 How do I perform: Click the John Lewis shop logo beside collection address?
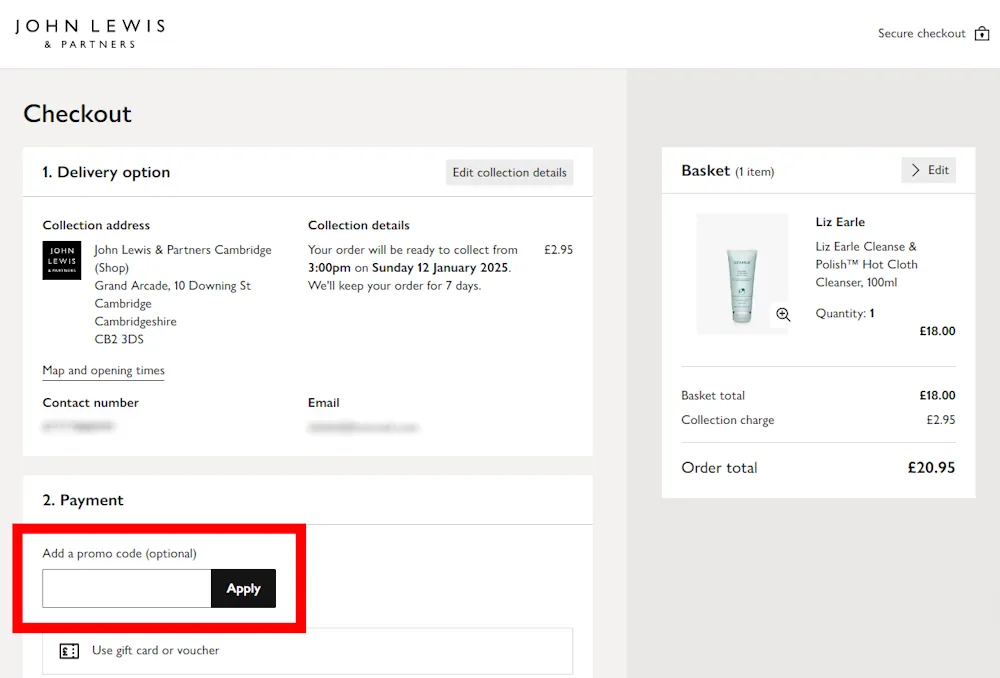coord(61,261)
